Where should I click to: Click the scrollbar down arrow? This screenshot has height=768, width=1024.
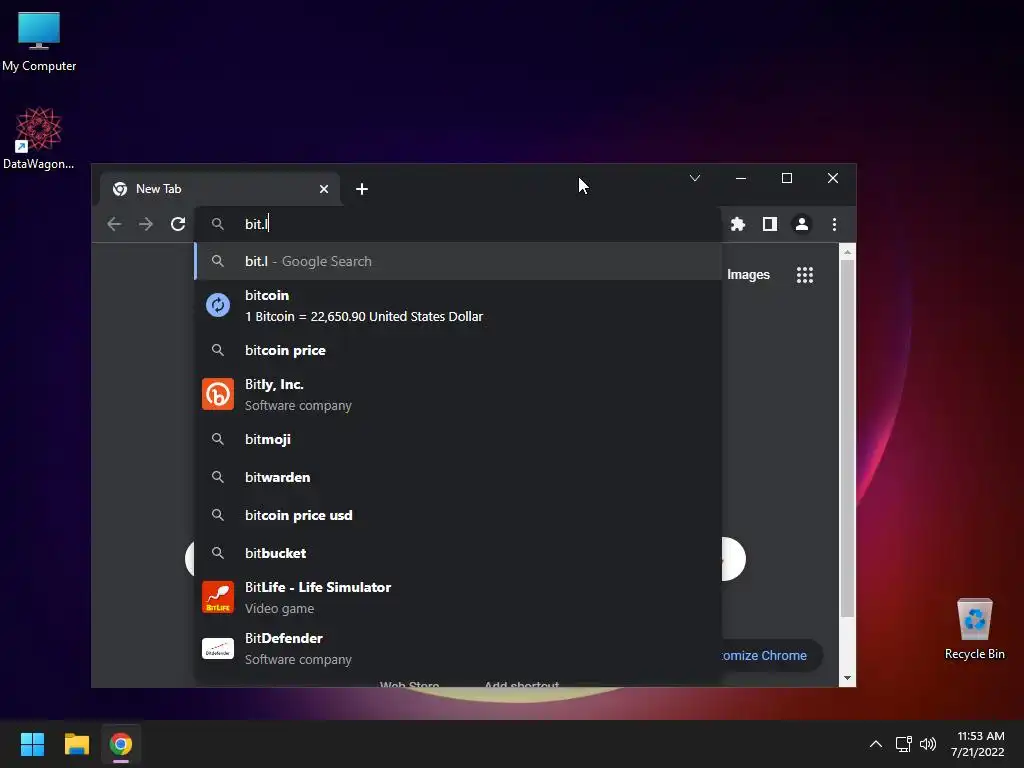[847, 678]
